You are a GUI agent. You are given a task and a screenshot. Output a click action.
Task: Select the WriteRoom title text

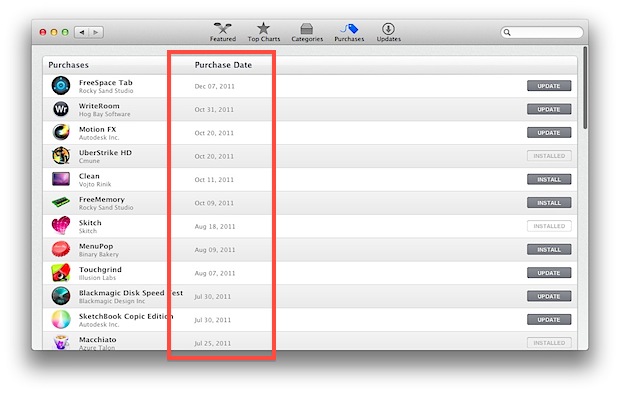point(99,106)
